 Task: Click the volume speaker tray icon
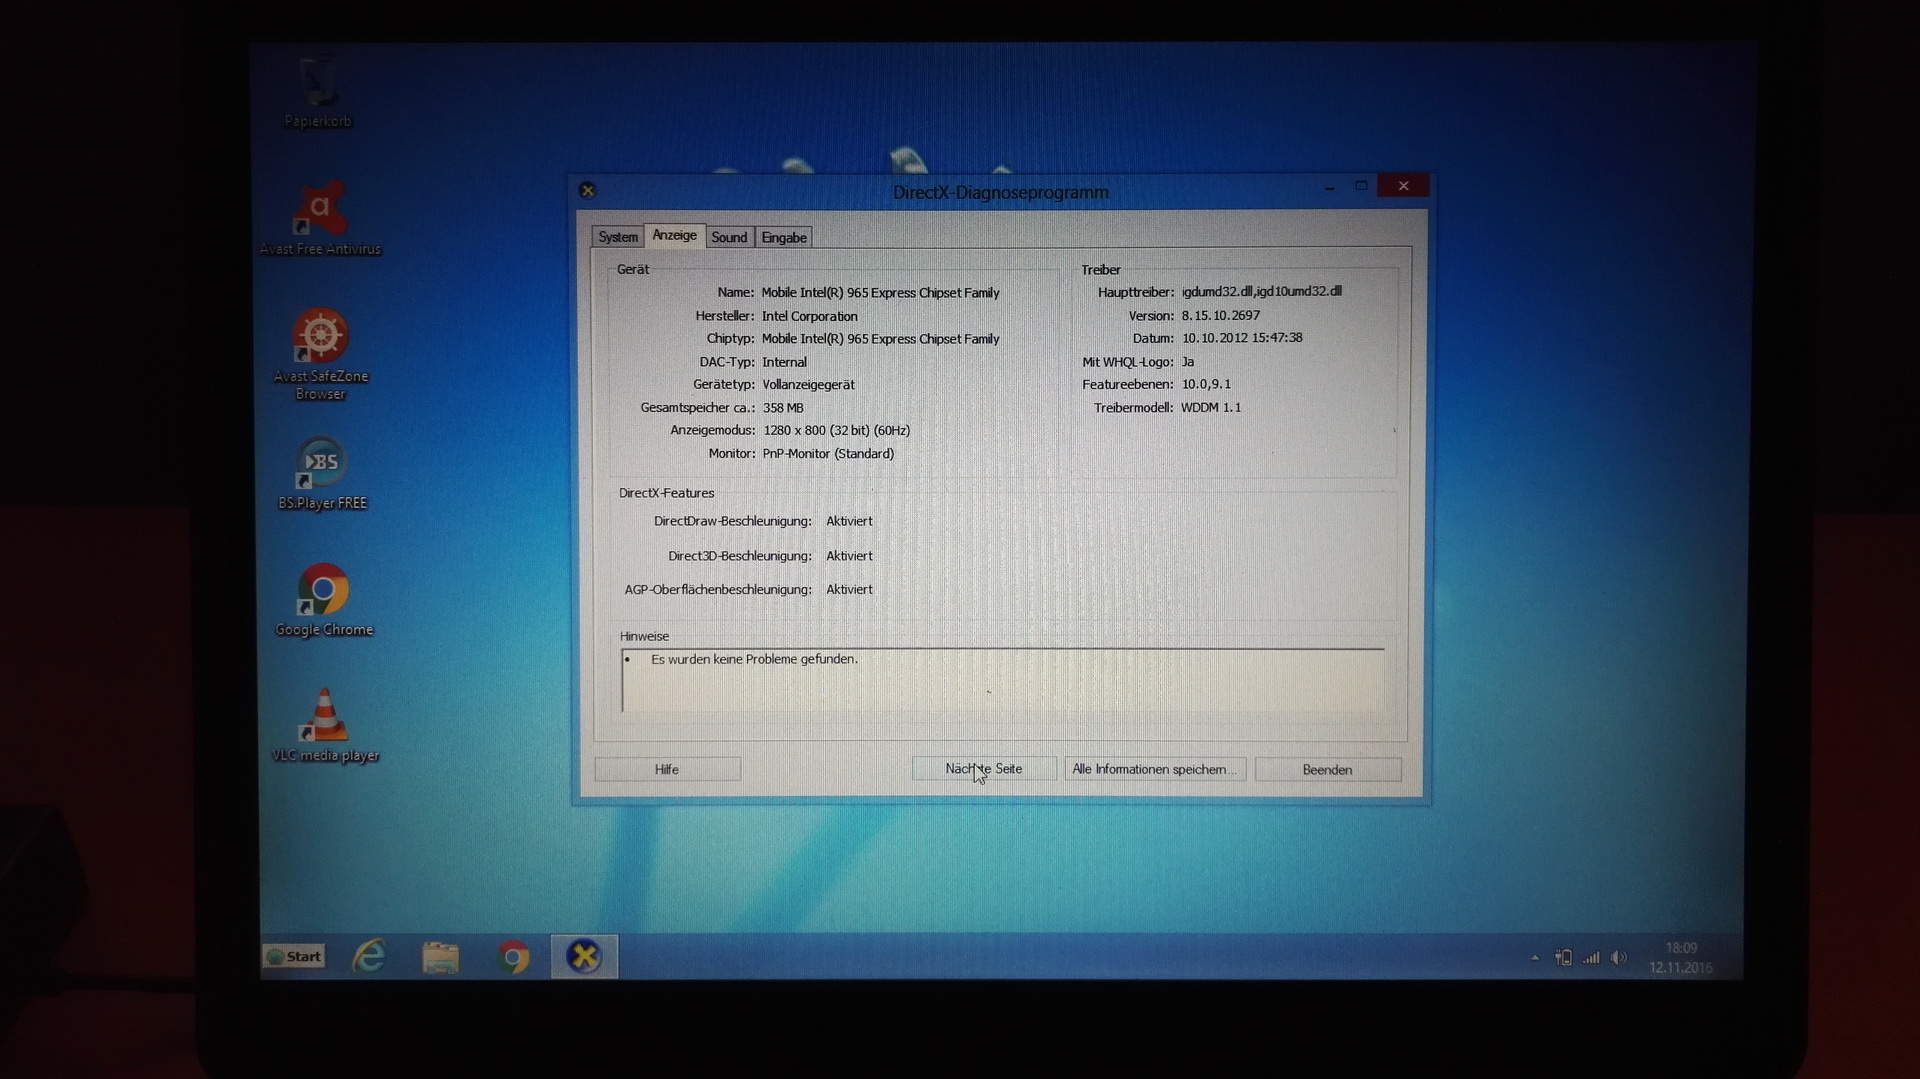tap(1619, 958)
